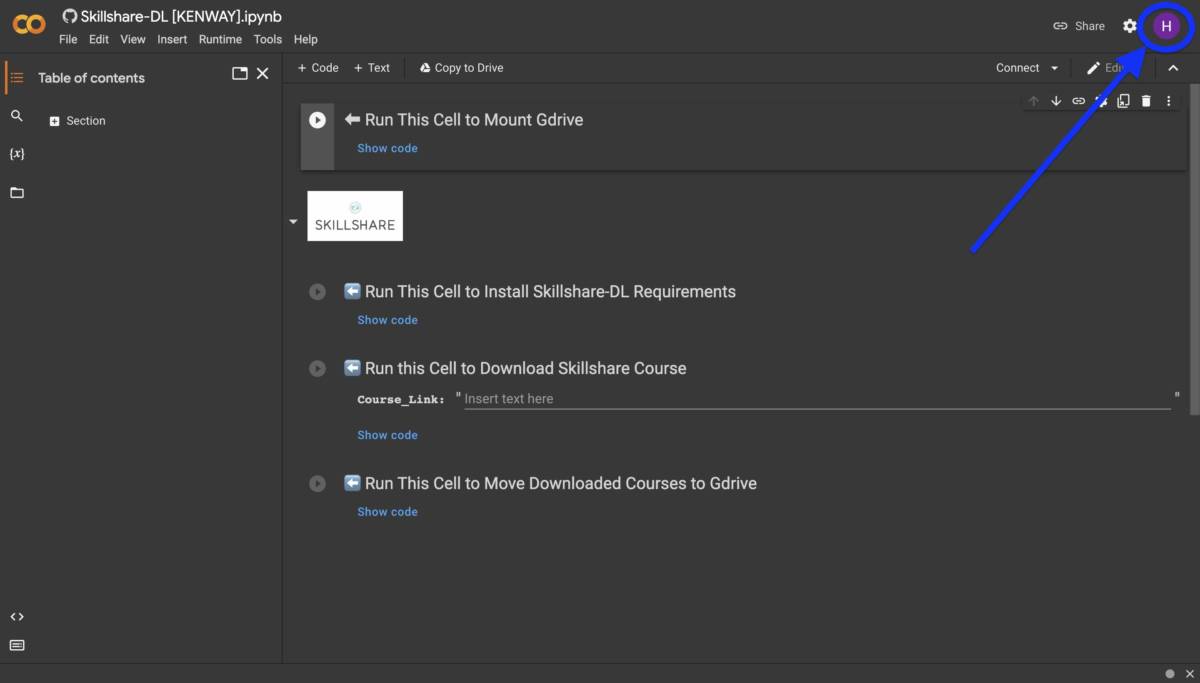
Task: Open the Code snippets icon
Action: click(x=16, y=617)
